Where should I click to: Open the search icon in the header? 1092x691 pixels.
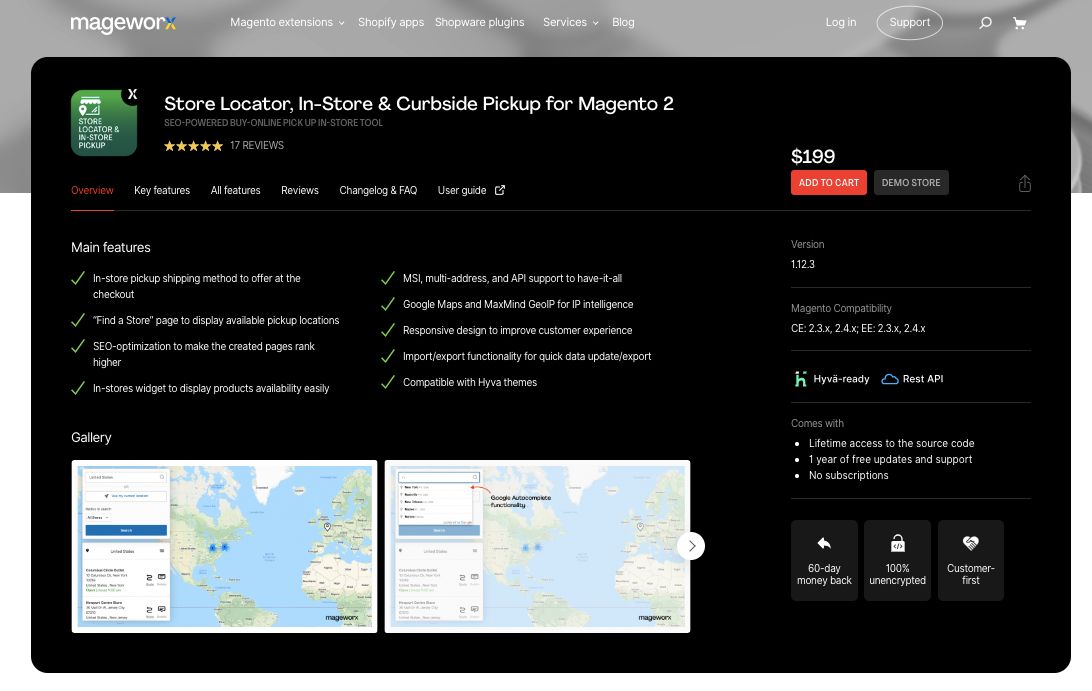coord(985,22)
